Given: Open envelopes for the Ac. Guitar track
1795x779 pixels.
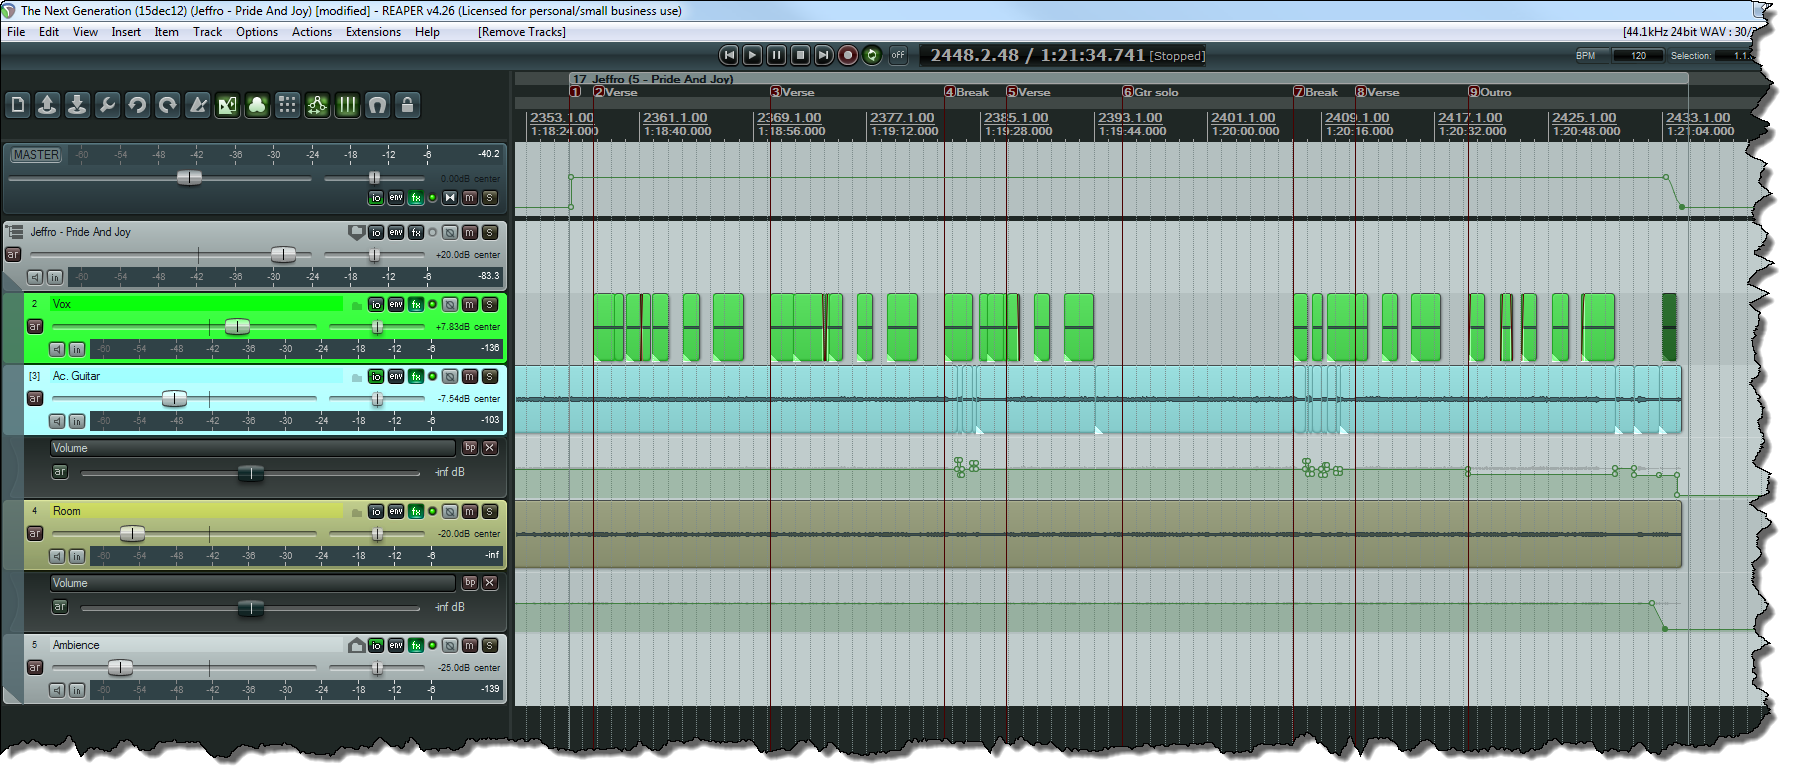Looking at the screenshot, I should pyautogui.click(x=396, y=376).
